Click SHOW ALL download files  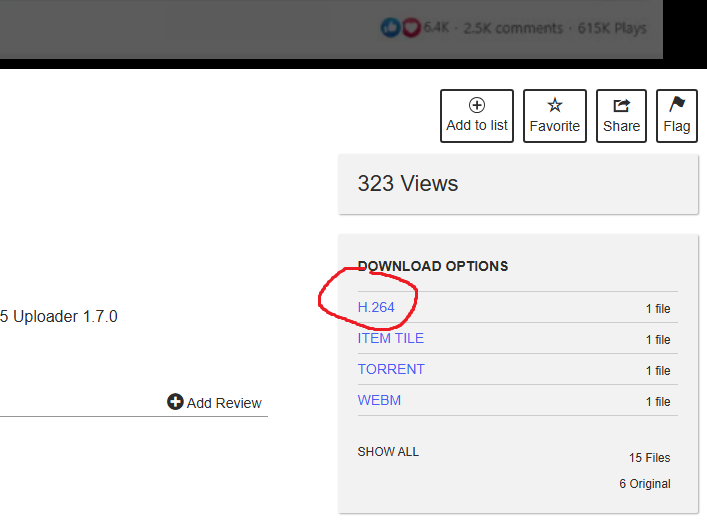pyautogui.click(x=388, y=452)
